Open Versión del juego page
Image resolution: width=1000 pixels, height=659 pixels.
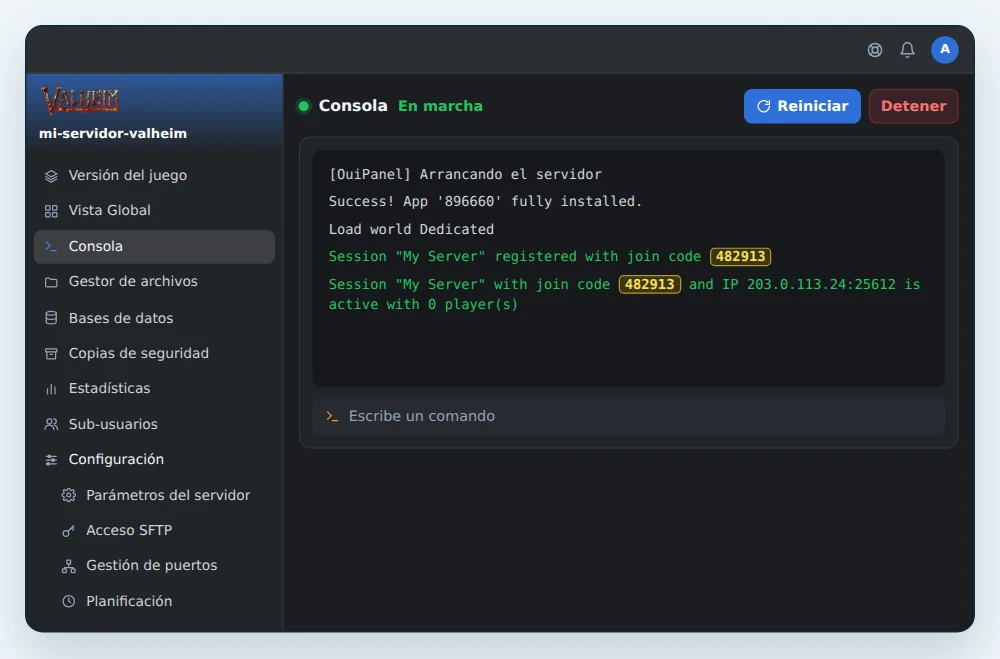[x=154, y=175]
